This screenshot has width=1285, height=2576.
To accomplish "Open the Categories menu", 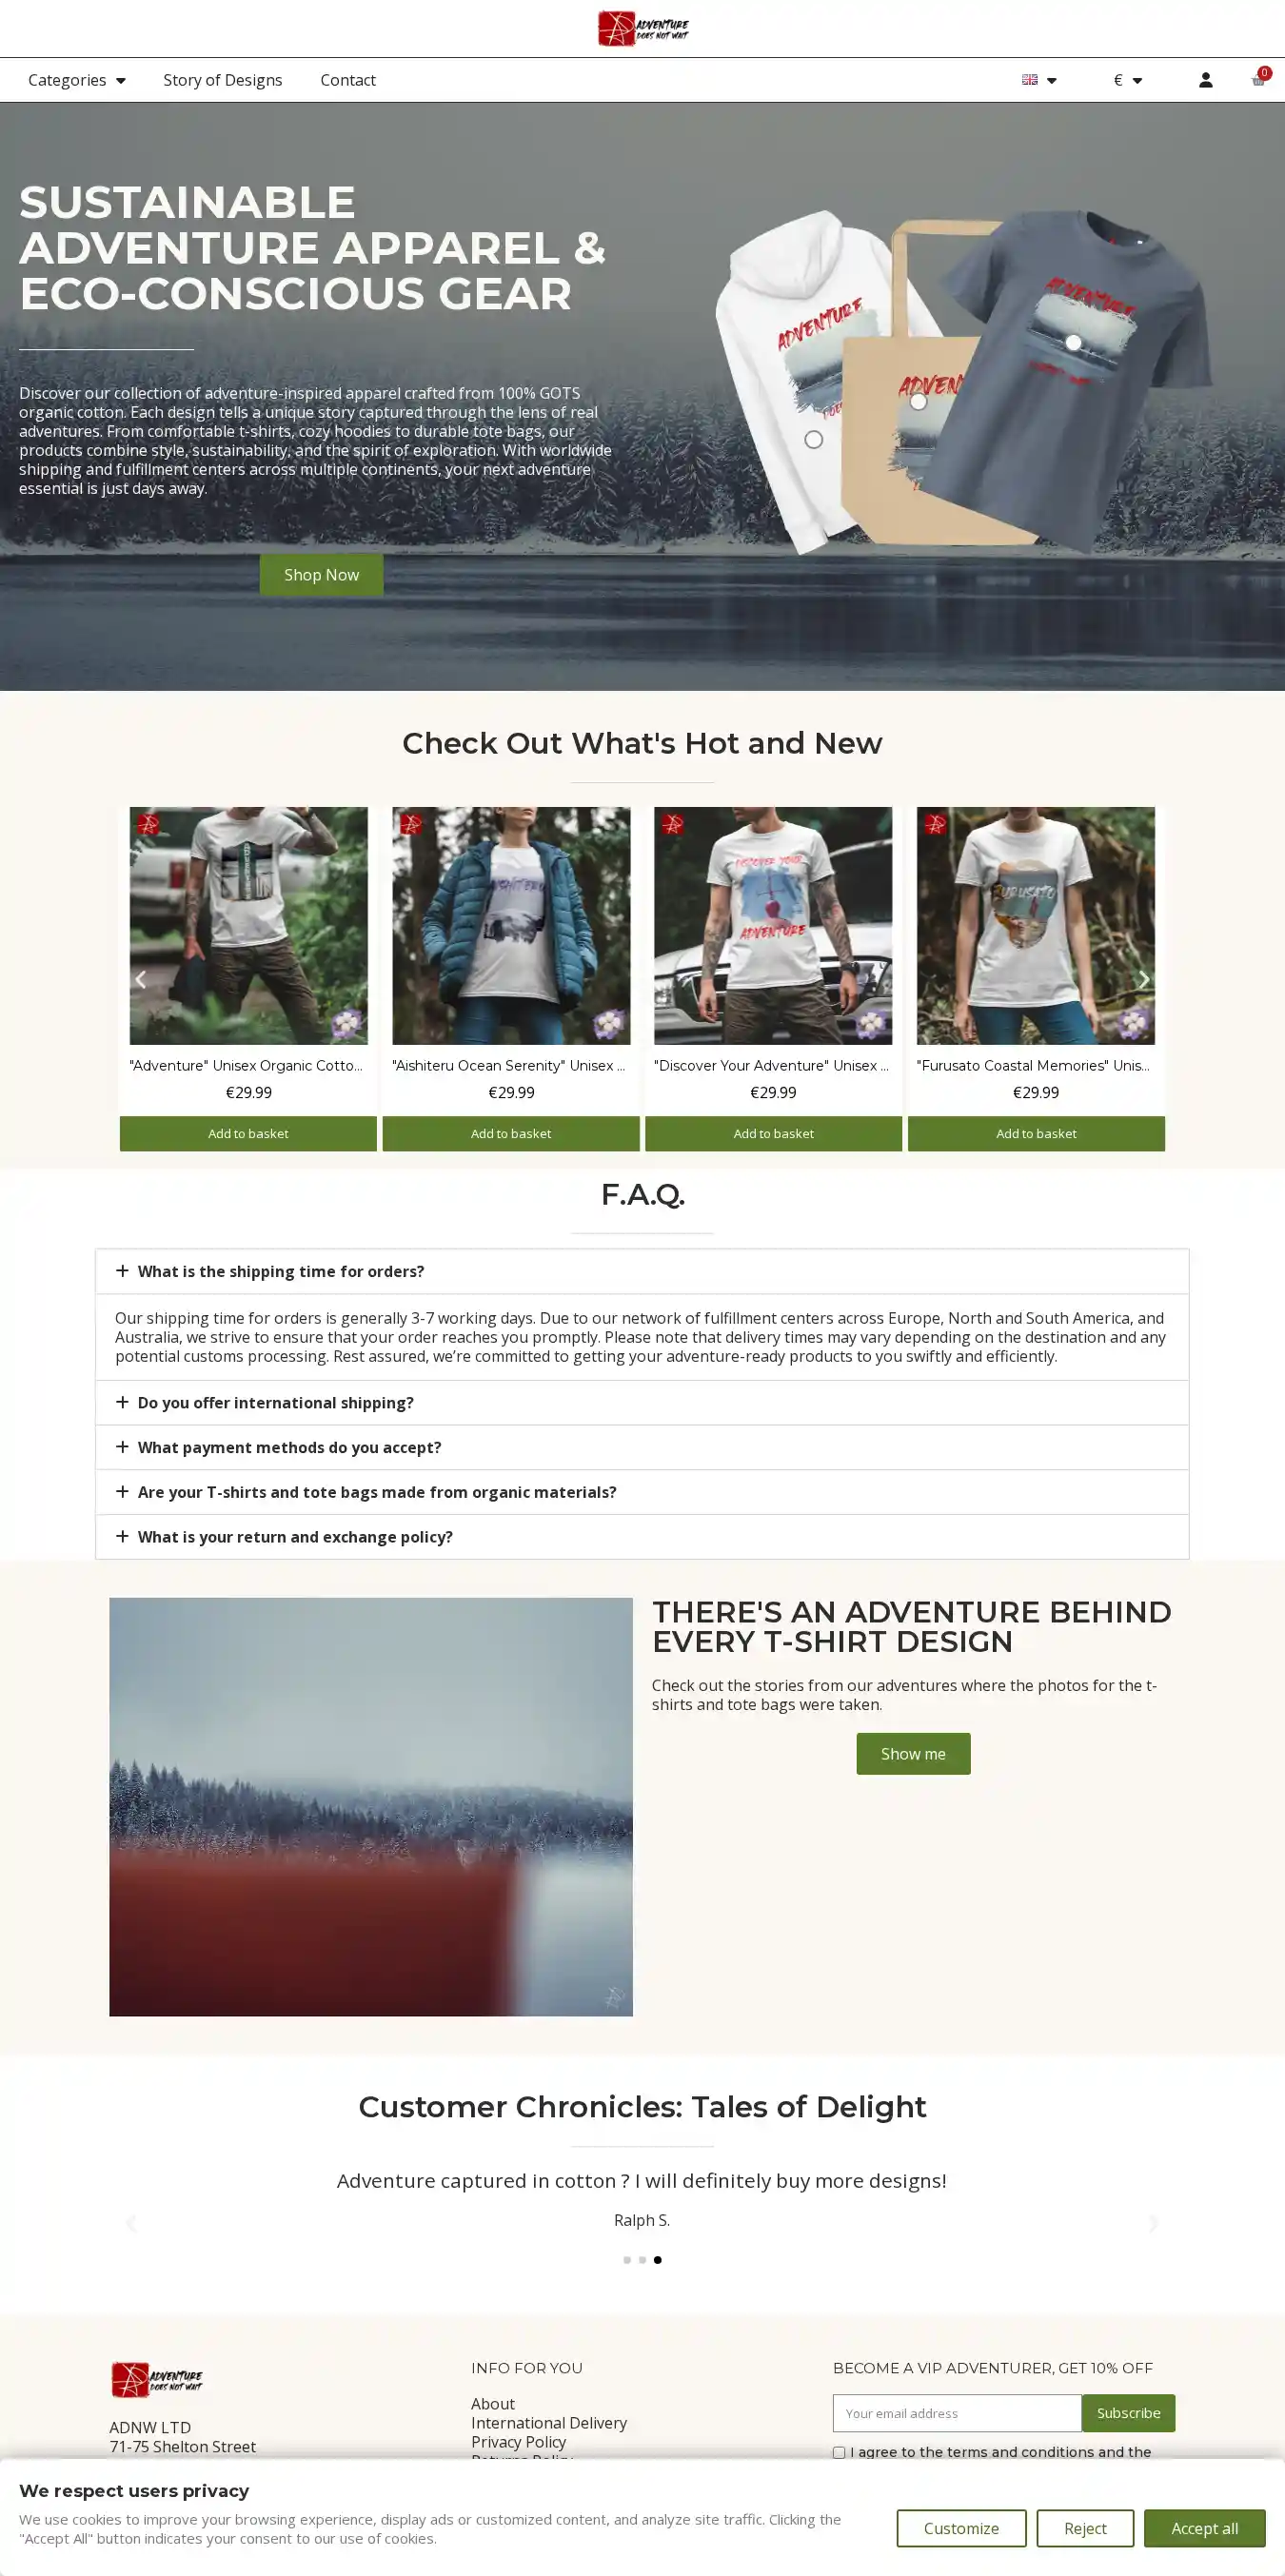I will (x=77, y=80).
